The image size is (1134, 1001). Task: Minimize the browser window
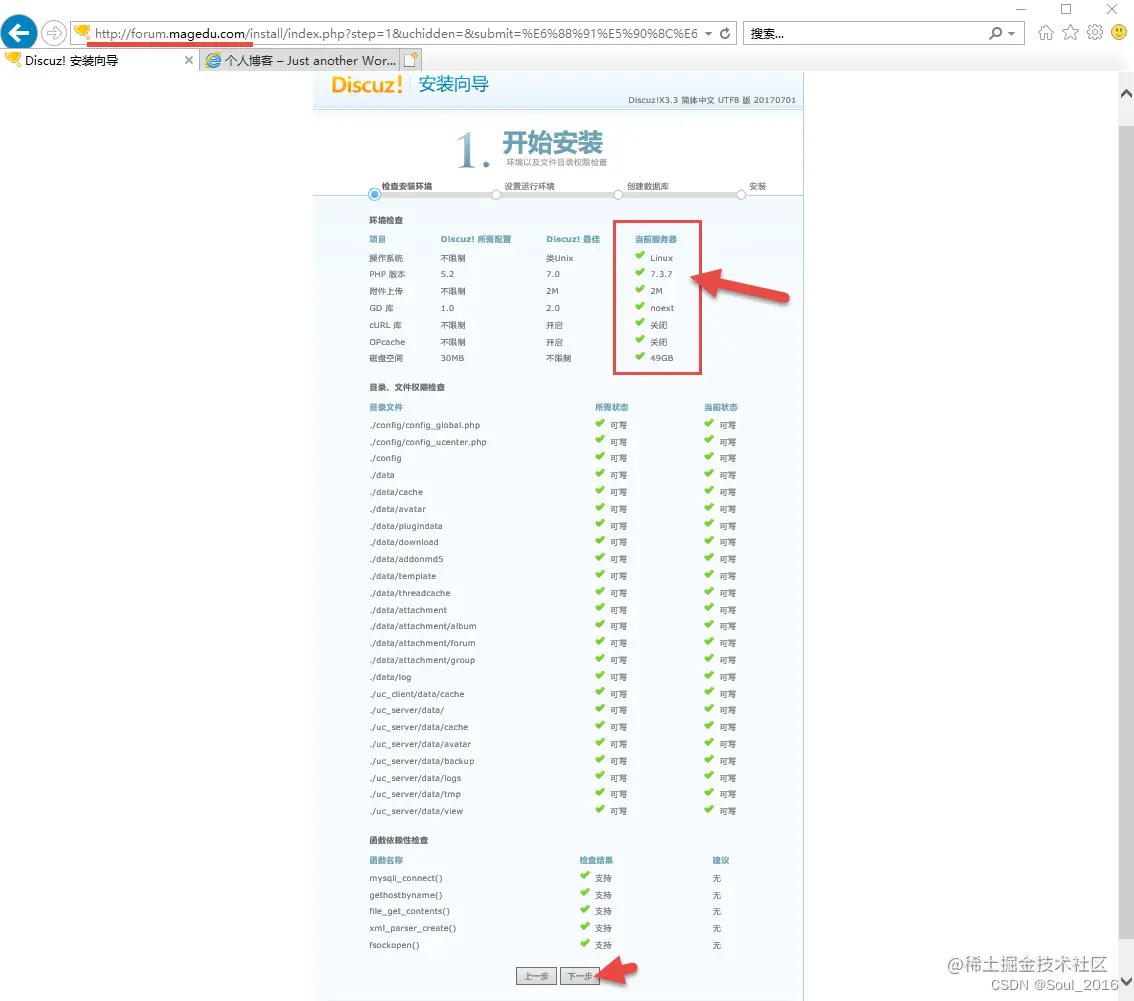coord(1020,9)
